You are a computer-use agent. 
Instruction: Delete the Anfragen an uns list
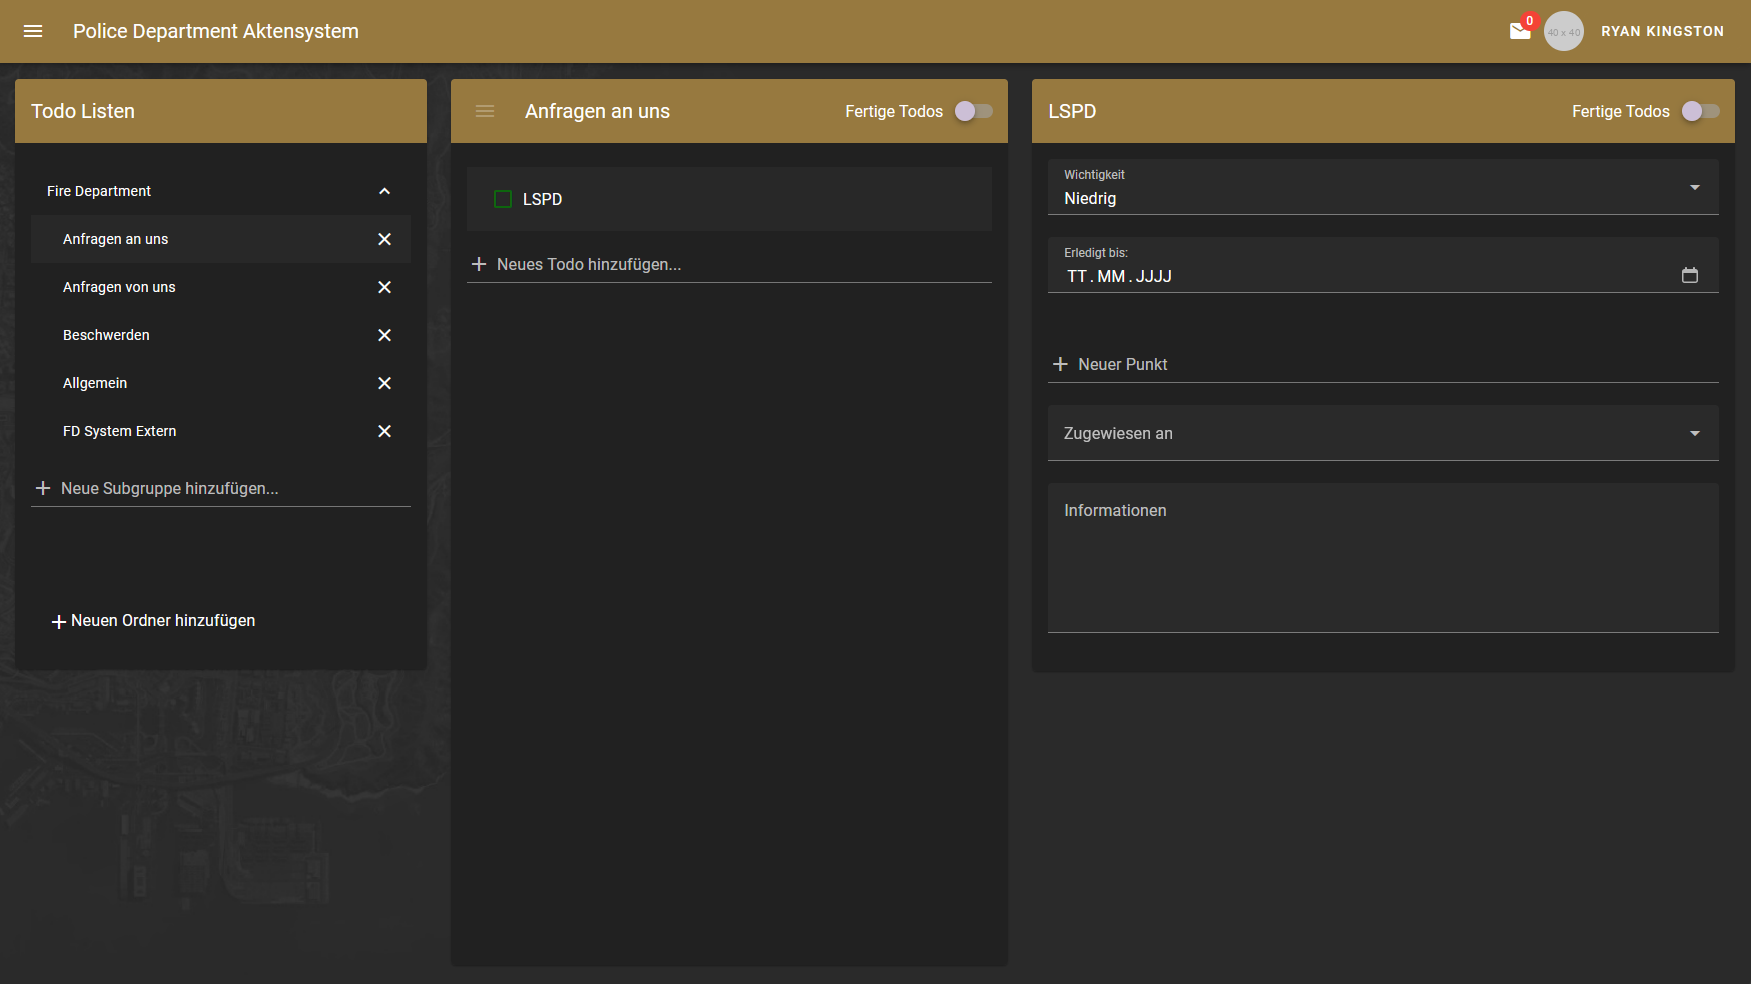click(x=384, y=239)
